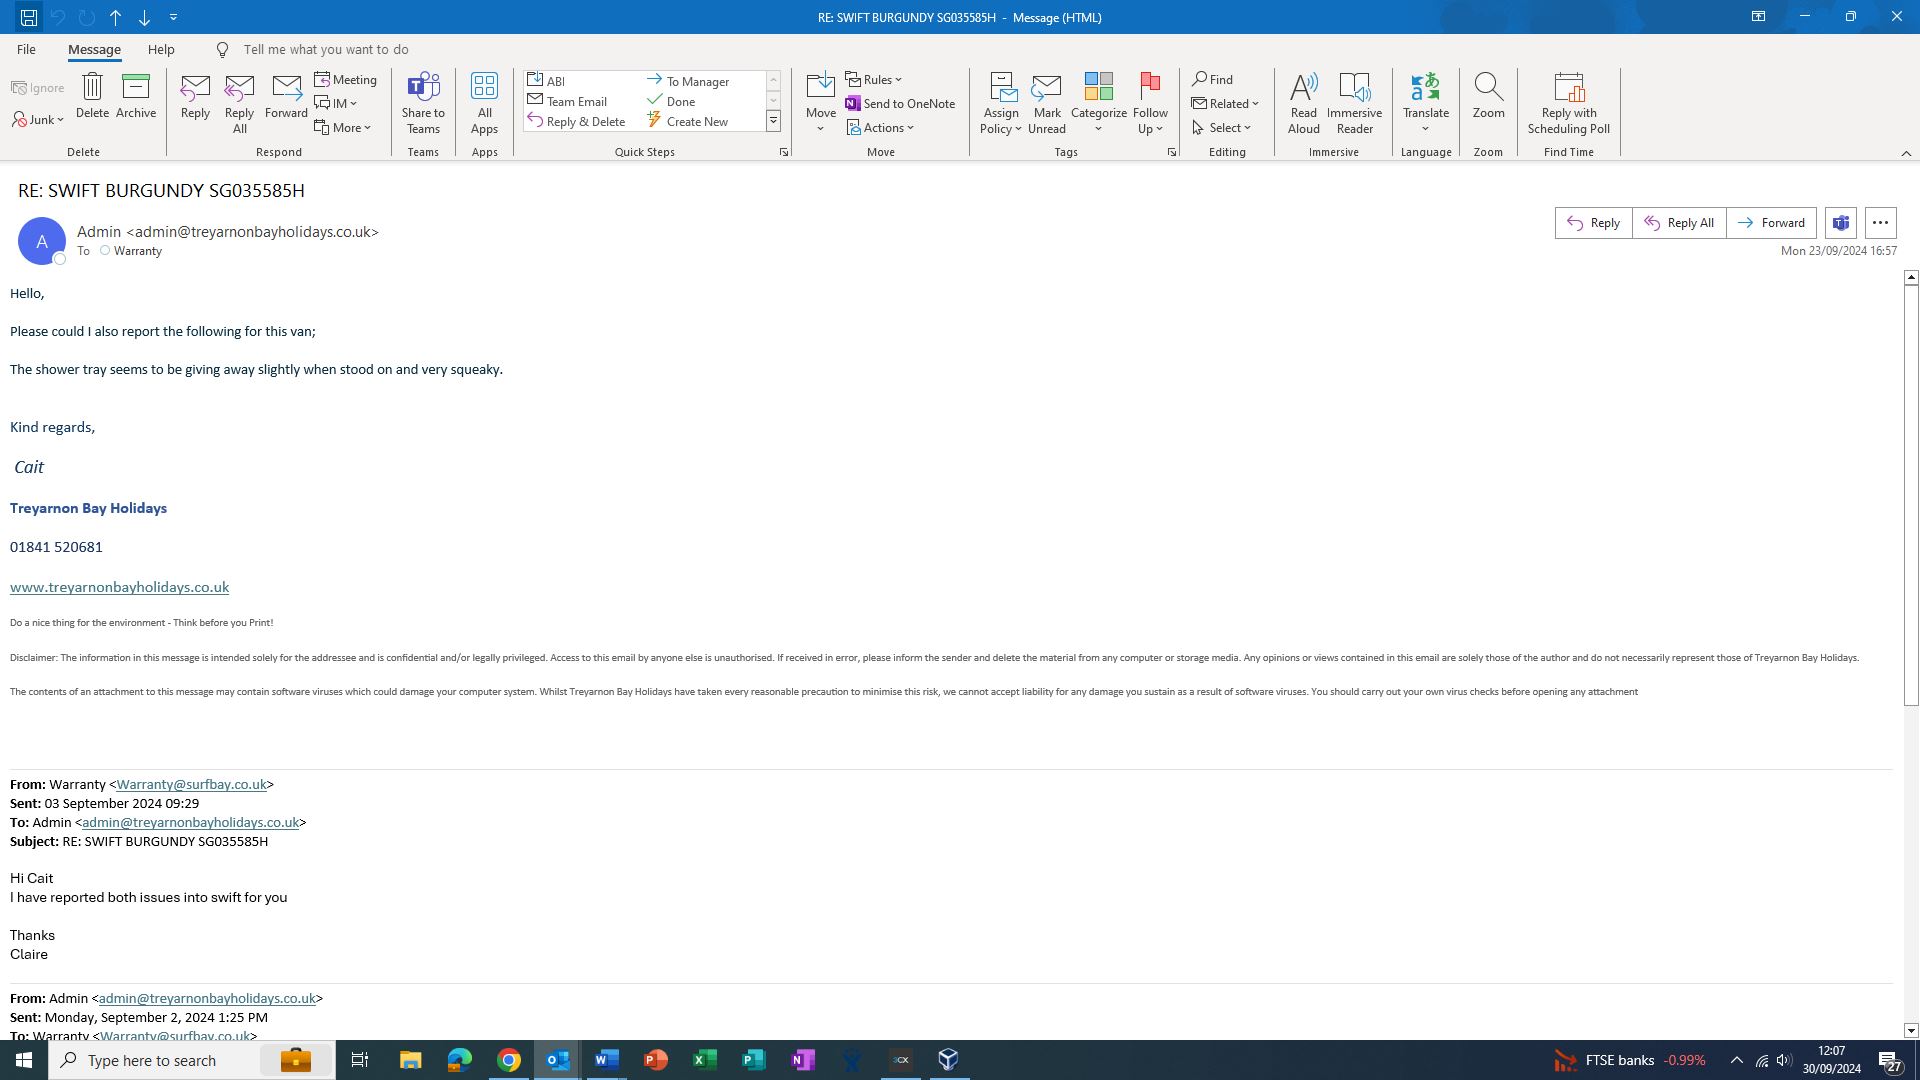The width and height of the screenshot is (1920, 1080).
Task: Click Warranty recipient presence circle
Action: coord(105,251)
